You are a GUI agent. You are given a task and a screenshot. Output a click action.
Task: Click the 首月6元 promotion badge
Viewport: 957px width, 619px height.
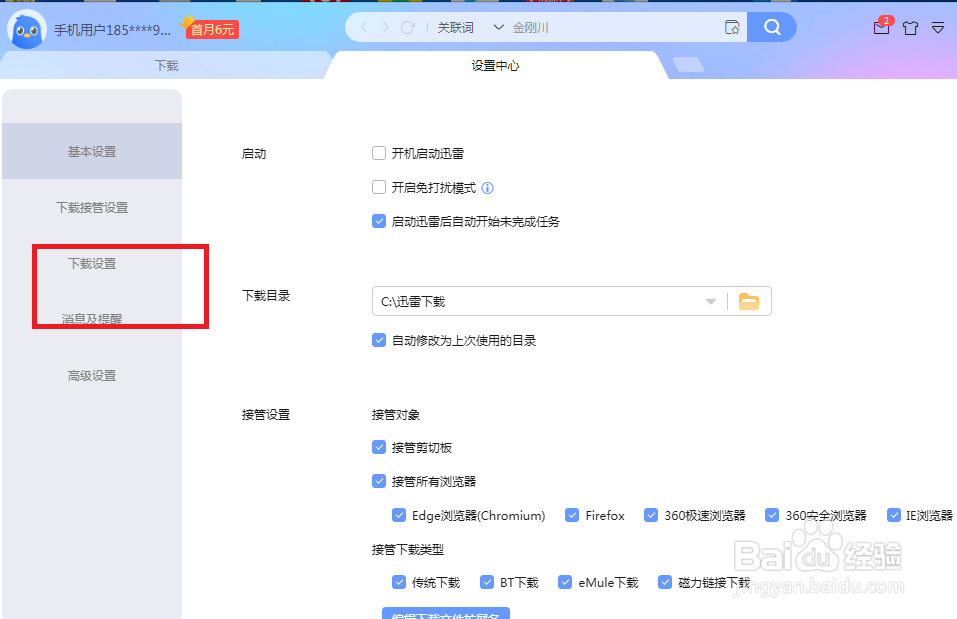tap(211, 28)
